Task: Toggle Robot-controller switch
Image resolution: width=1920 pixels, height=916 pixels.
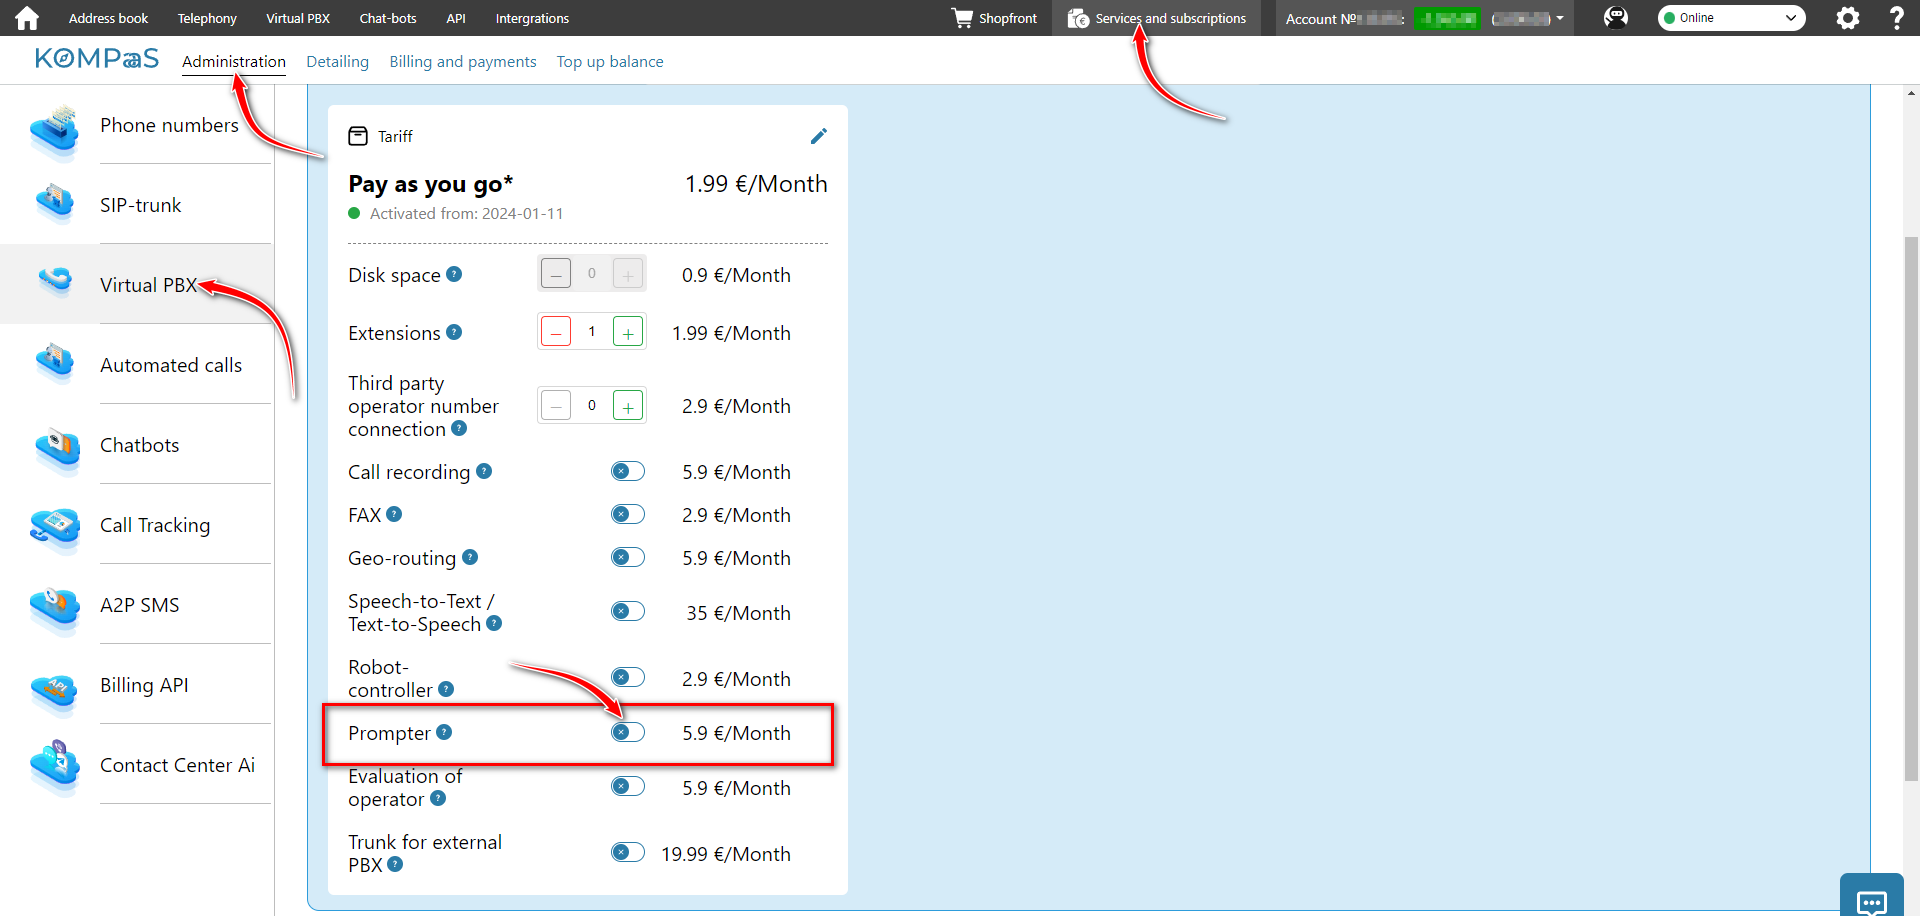Action: tap(628, 677)
